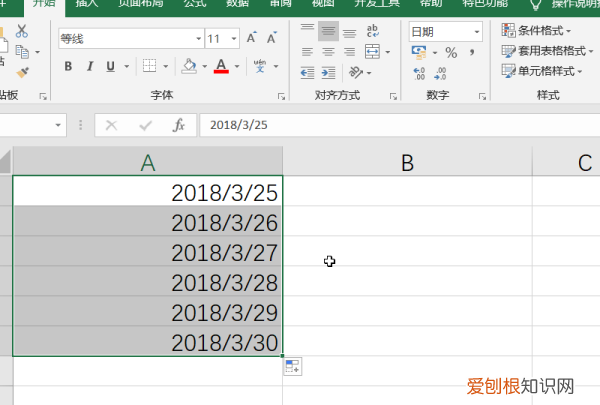This screenshot has width=600, height=405.
Task: Click the light bulb Tell Me icon
Action: (535, 5)
